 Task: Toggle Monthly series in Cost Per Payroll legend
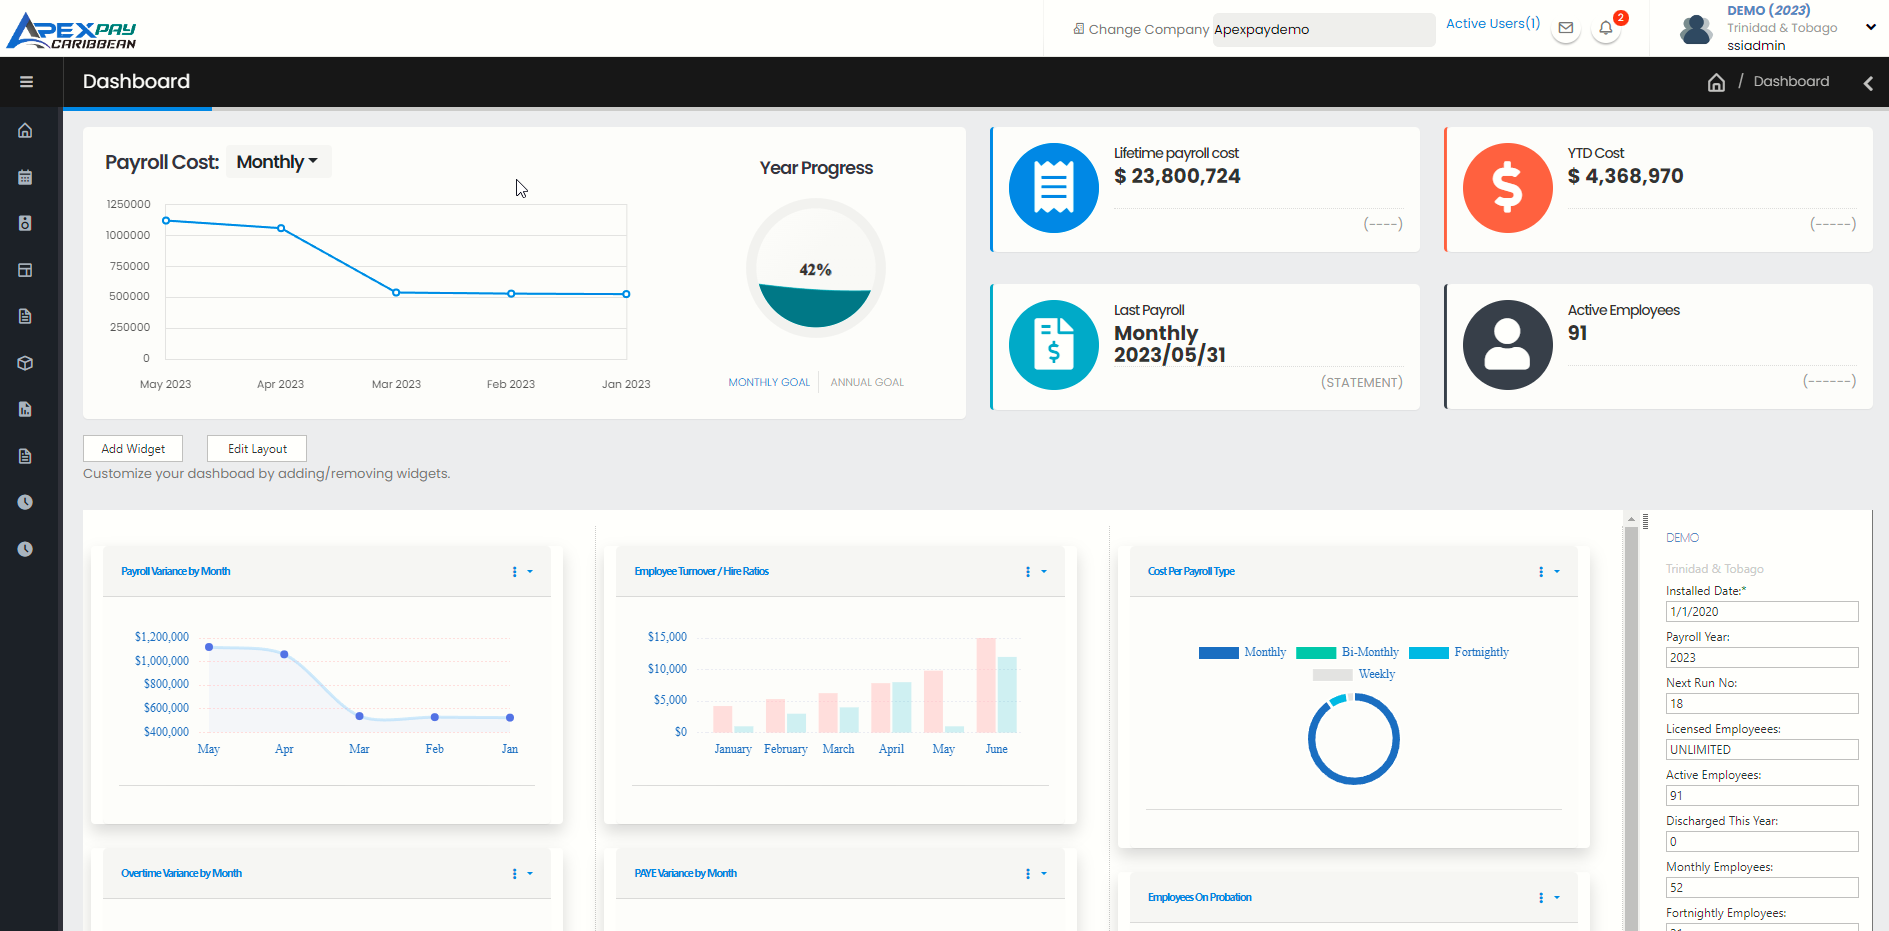[x=1242, y=652]
